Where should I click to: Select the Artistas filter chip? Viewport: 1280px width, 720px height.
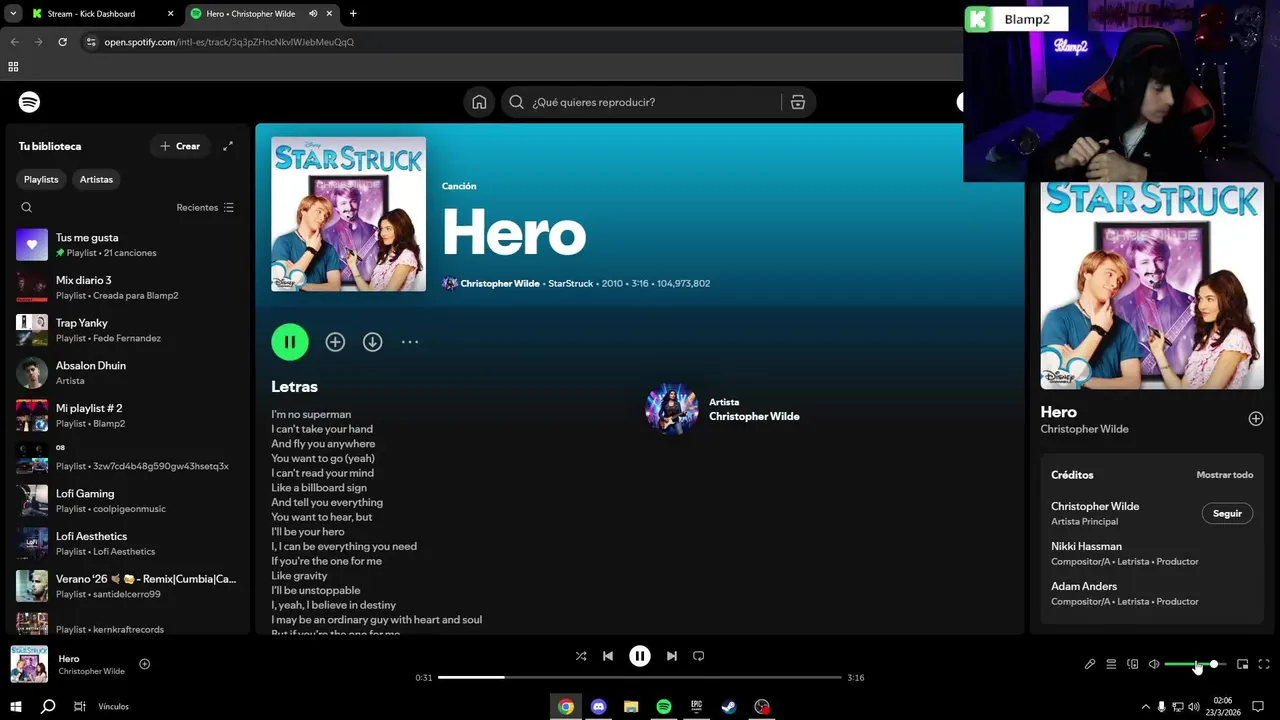click(97, 179)
